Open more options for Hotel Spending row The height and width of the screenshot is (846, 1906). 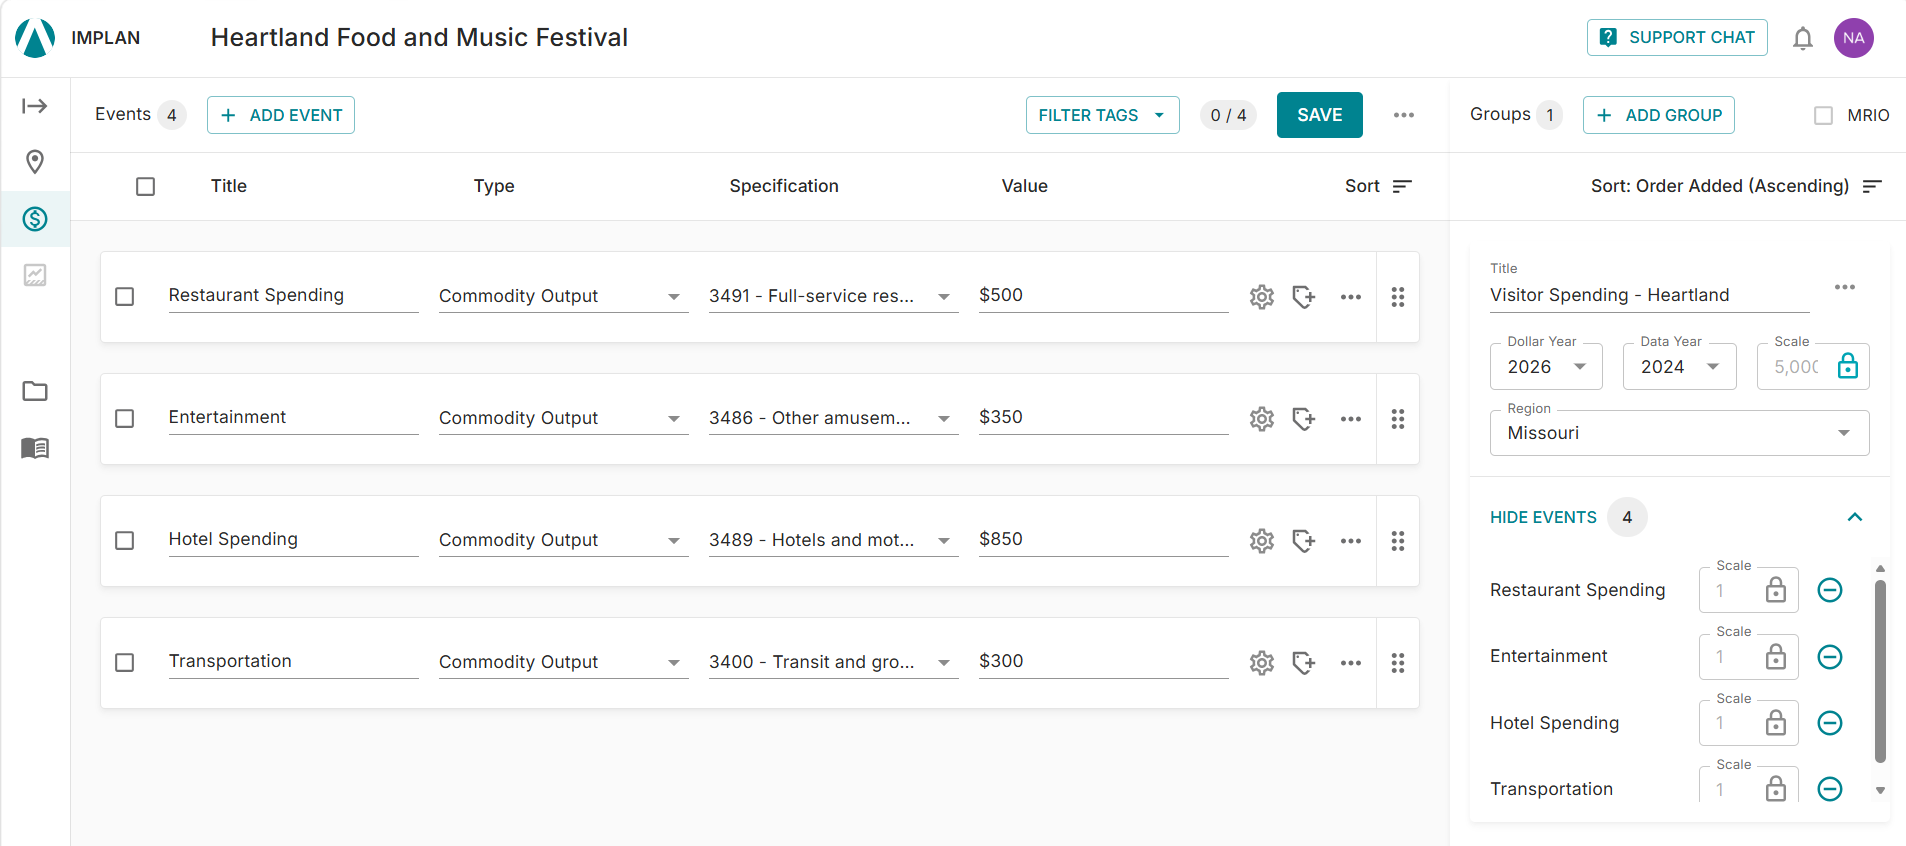[1351, 541]
